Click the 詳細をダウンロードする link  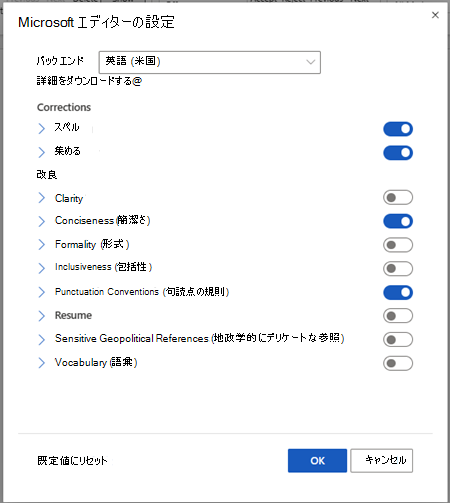(x=89, y=81)
